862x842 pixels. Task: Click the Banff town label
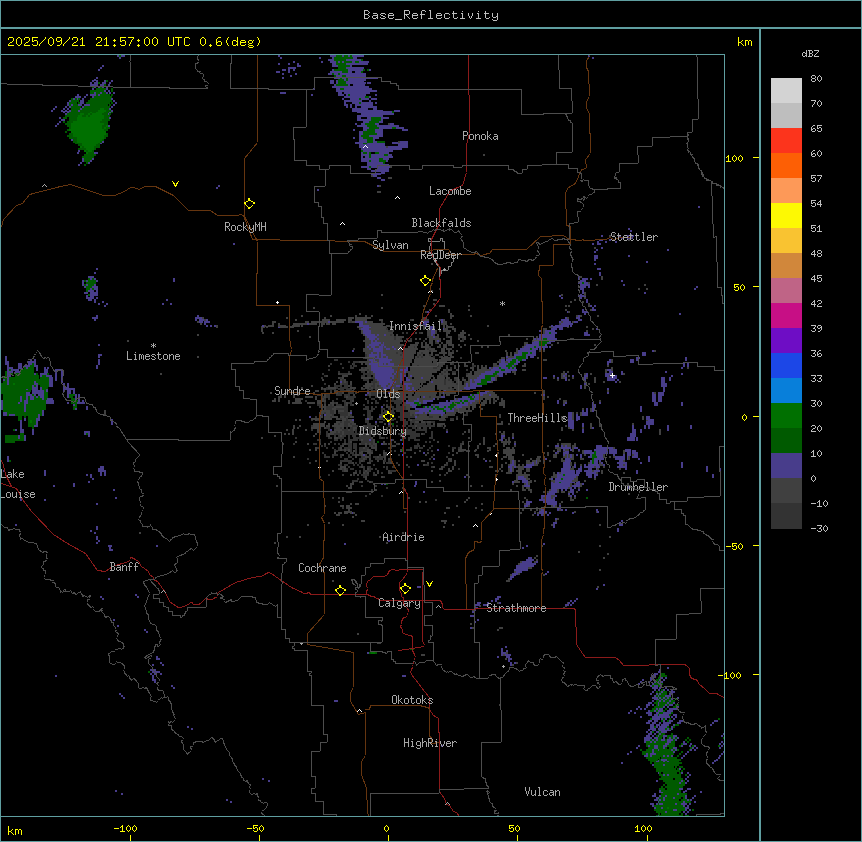pyautogui.click(x=125, y=567)
